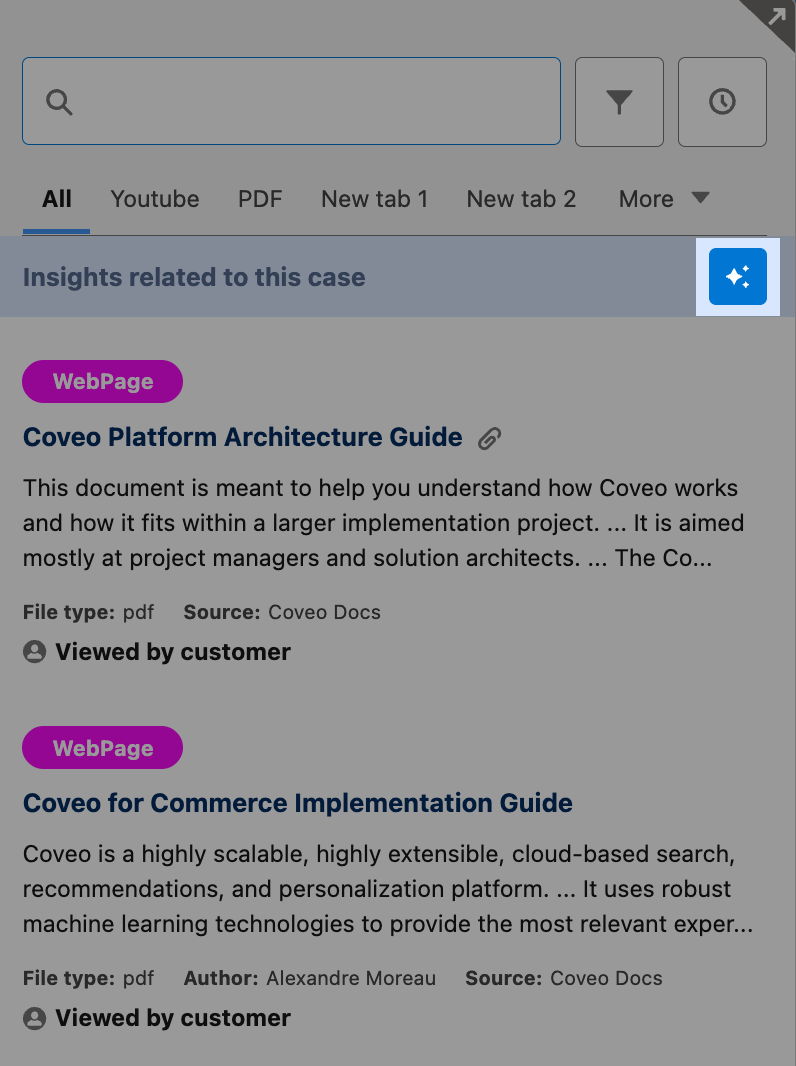This screenshot has width=796, height=1066.
Task: Click 'Alexandre Moreau' author value
Action: tap(351, 978)
